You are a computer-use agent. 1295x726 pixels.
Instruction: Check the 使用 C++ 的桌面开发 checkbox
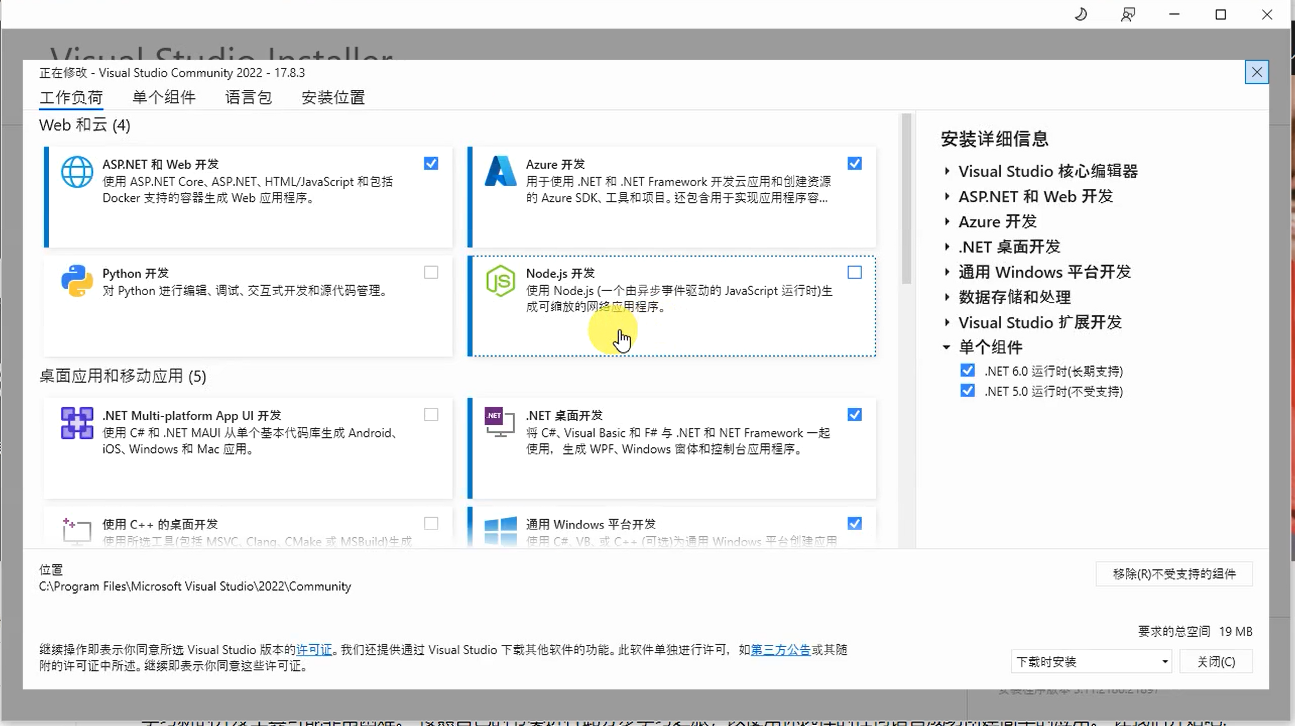tap(431, 523)
